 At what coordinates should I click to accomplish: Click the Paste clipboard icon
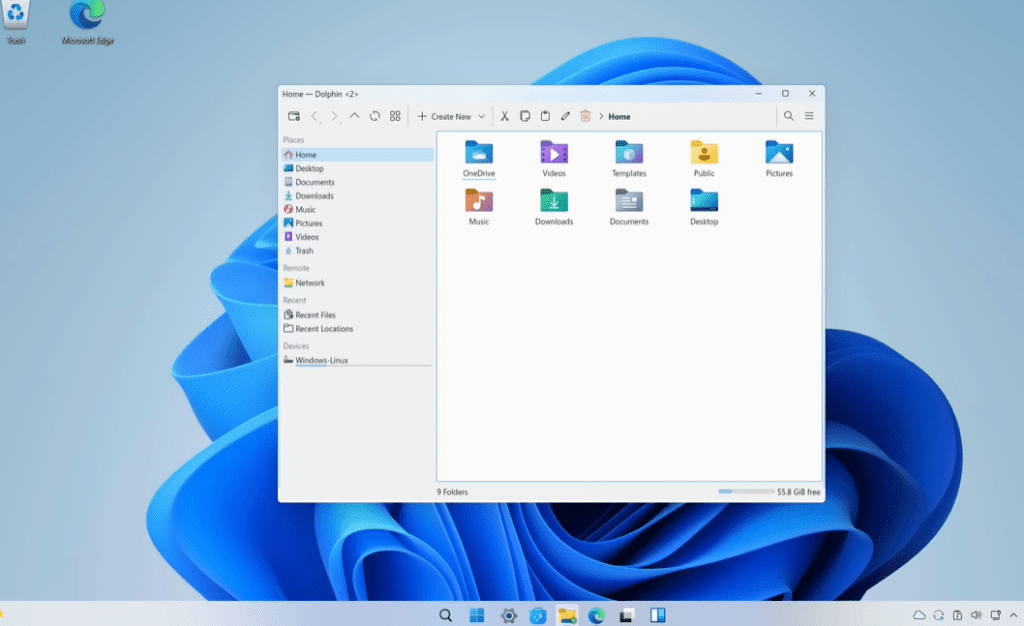pos(545,116)
